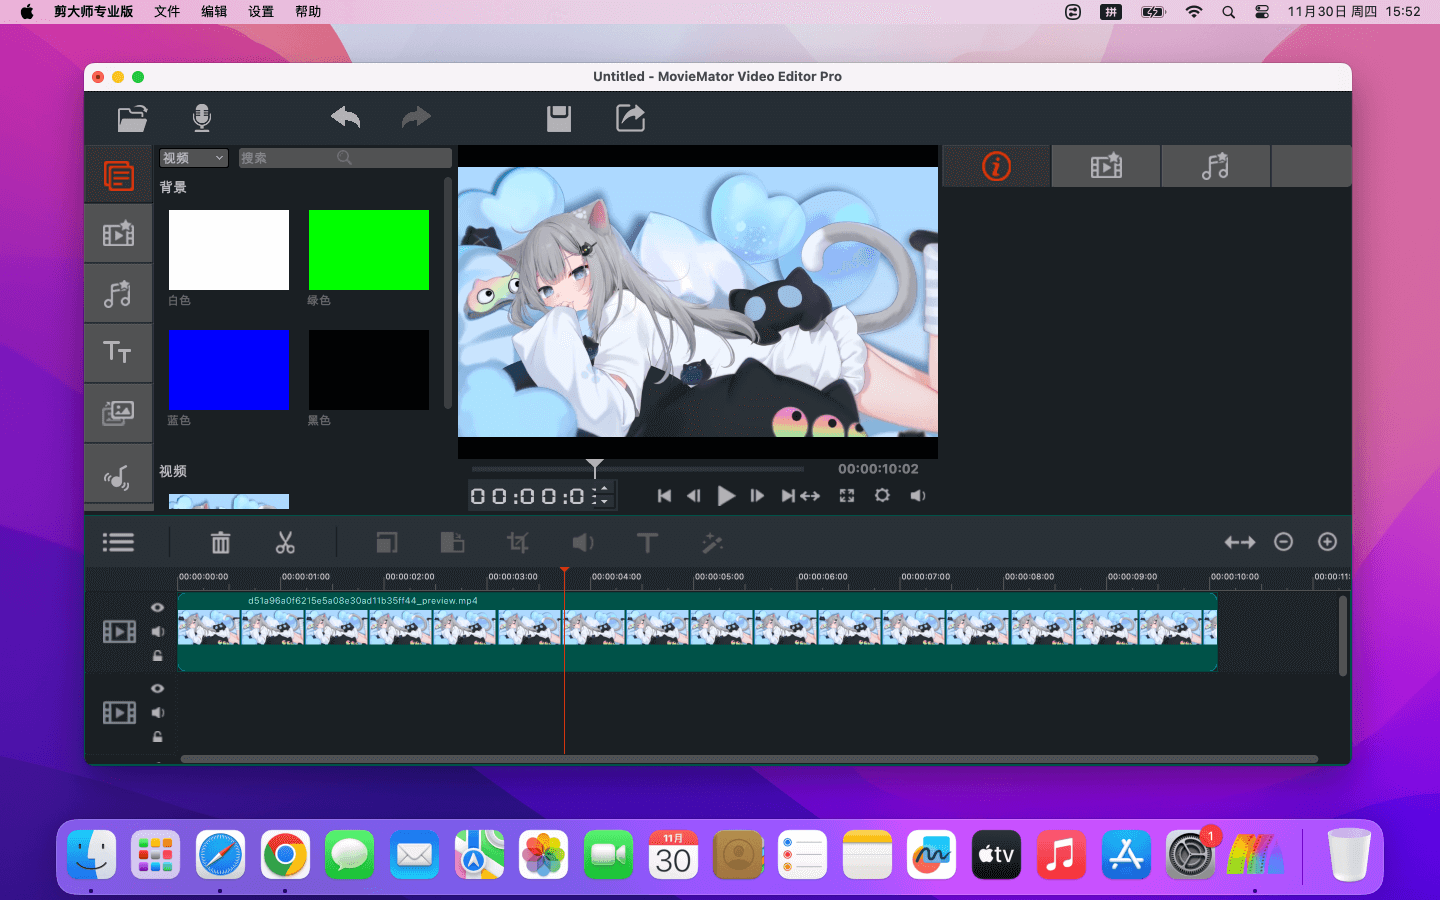The width and height of the screenshot is (1440, 900).
Task: Switch to video filter properties tab
Action: coord(1106,166)
